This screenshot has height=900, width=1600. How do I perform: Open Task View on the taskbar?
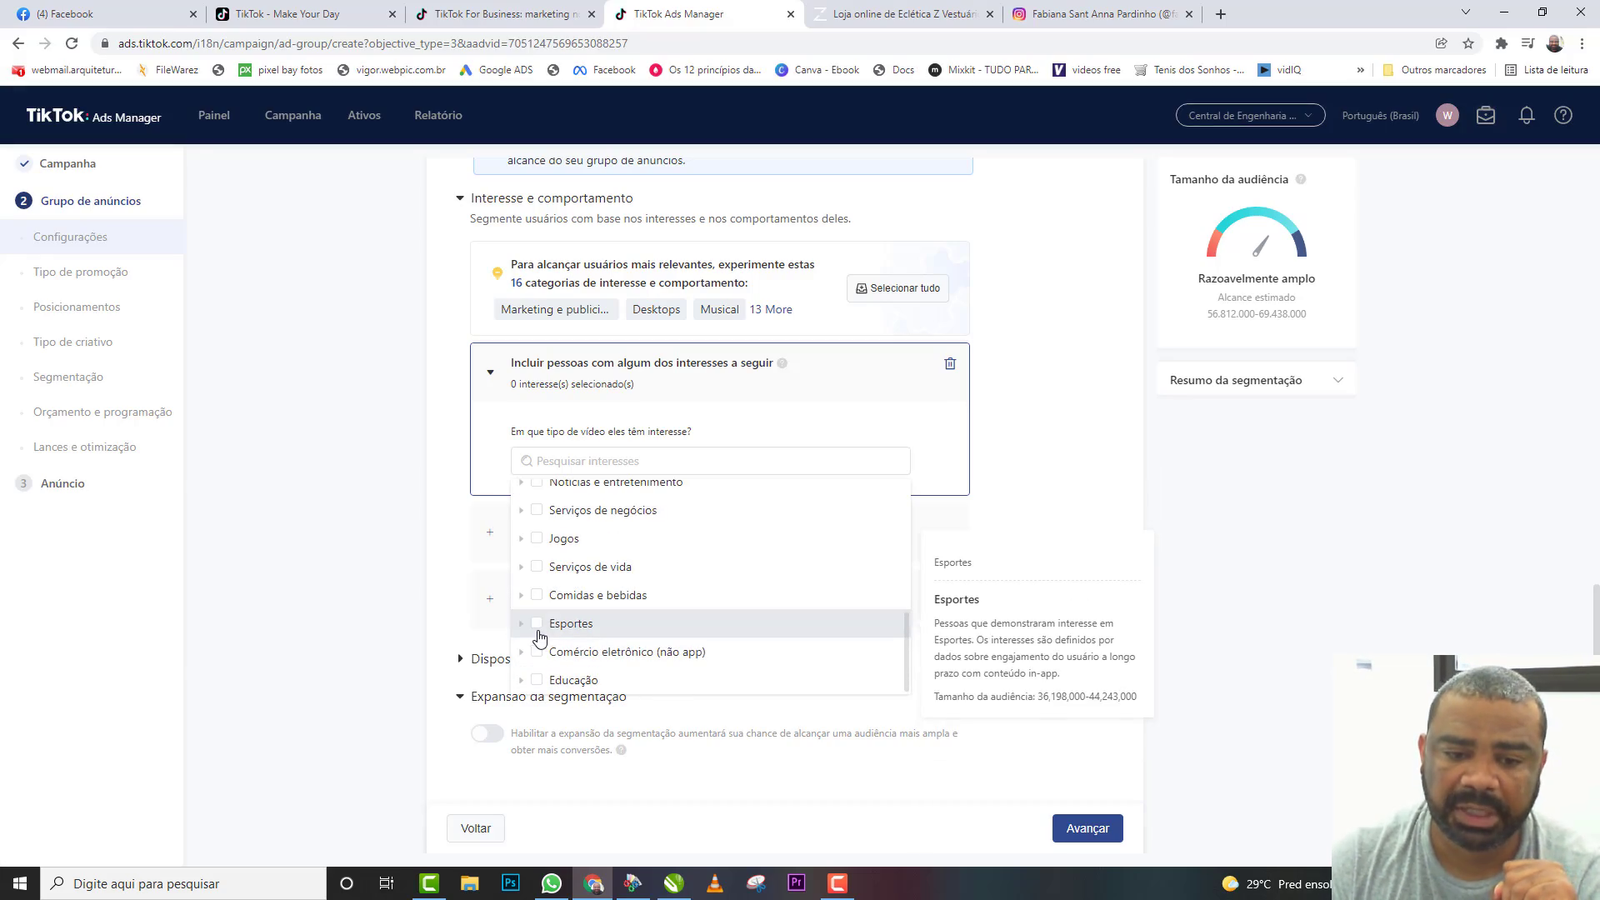point(387,883)
